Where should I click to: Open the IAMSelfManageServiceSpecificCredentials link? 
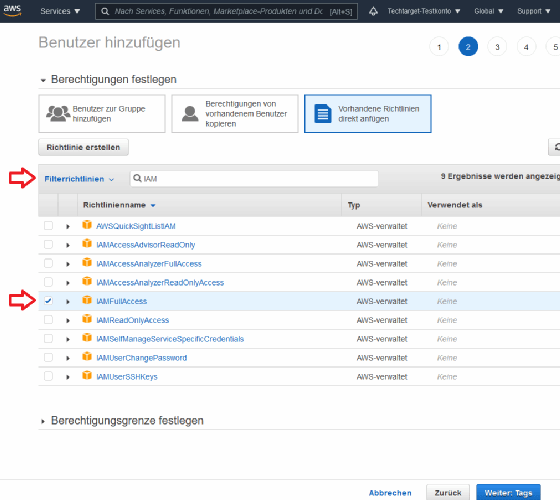pyautogui.click(x=170, y=339)
